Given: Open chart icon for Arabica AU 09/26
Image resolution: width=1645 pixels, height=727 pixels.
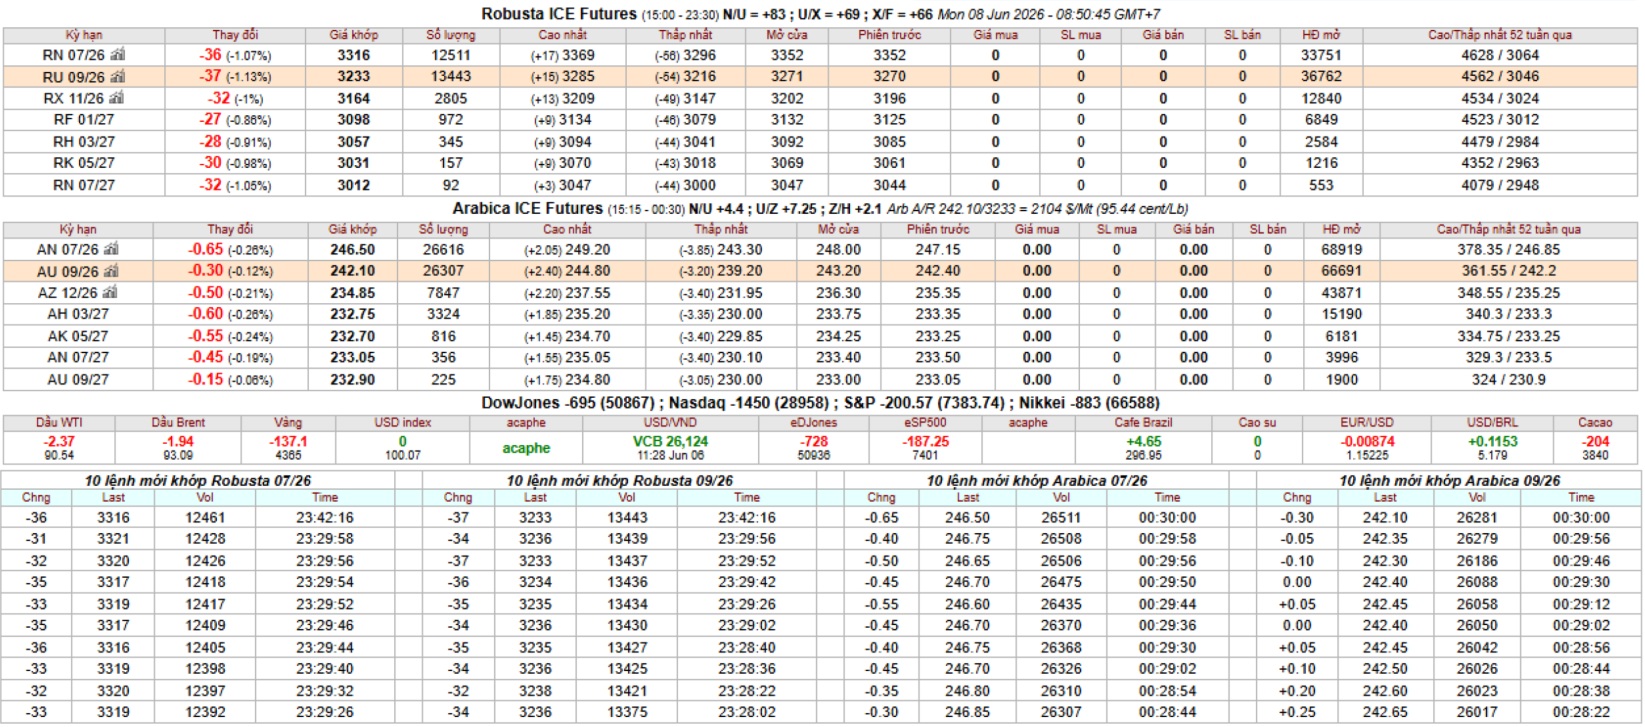Looking at the screenshot, I should 111,271.
